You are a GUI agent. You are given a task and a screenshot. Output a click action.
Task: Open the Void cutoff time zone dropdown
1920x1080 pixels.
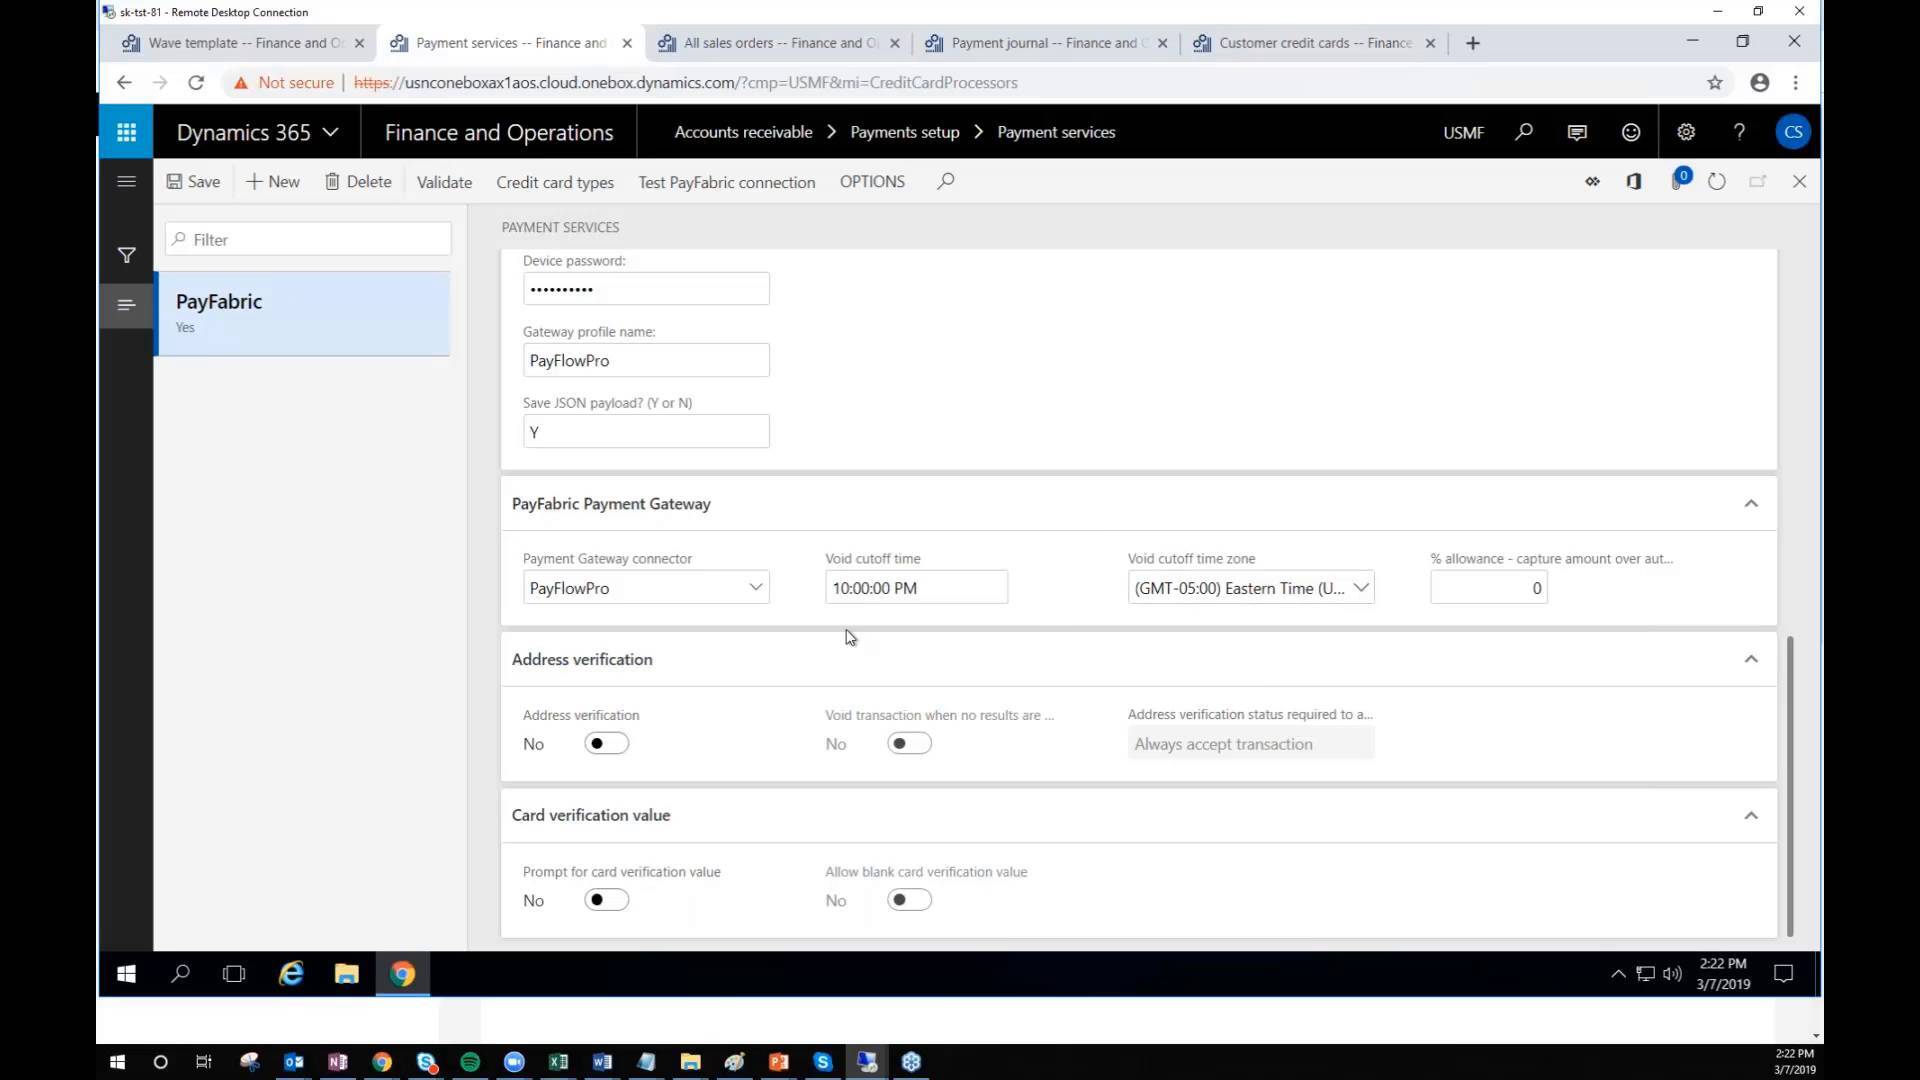(x=1361, y=588)
